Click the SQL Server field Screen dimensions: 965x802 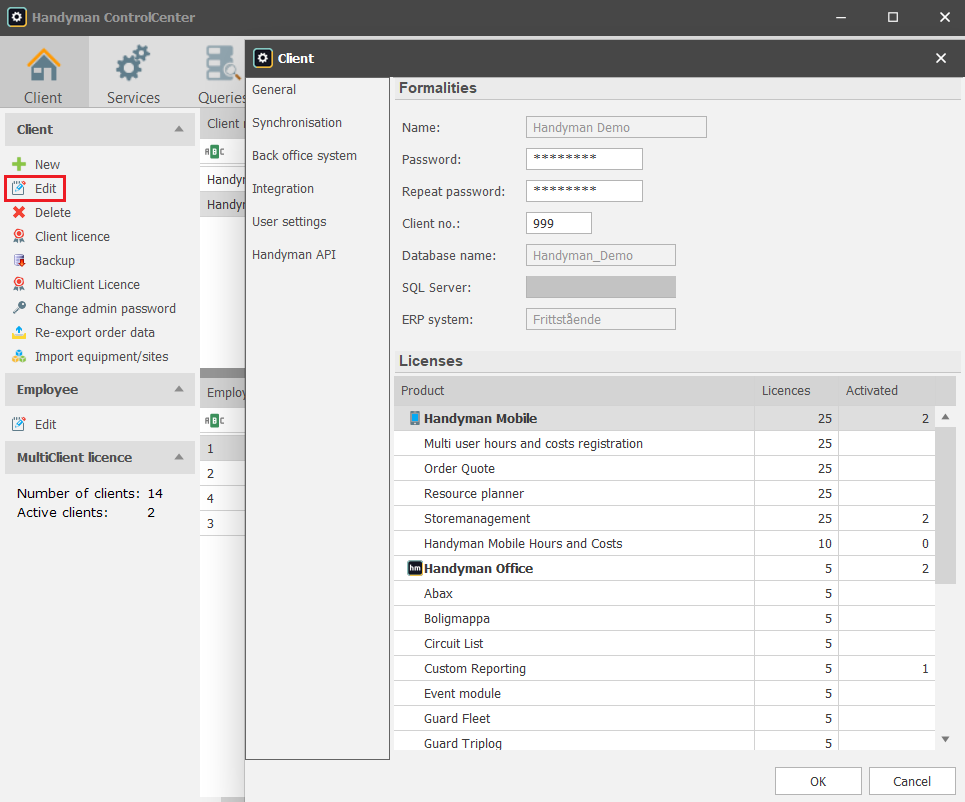tap(601, 287)
